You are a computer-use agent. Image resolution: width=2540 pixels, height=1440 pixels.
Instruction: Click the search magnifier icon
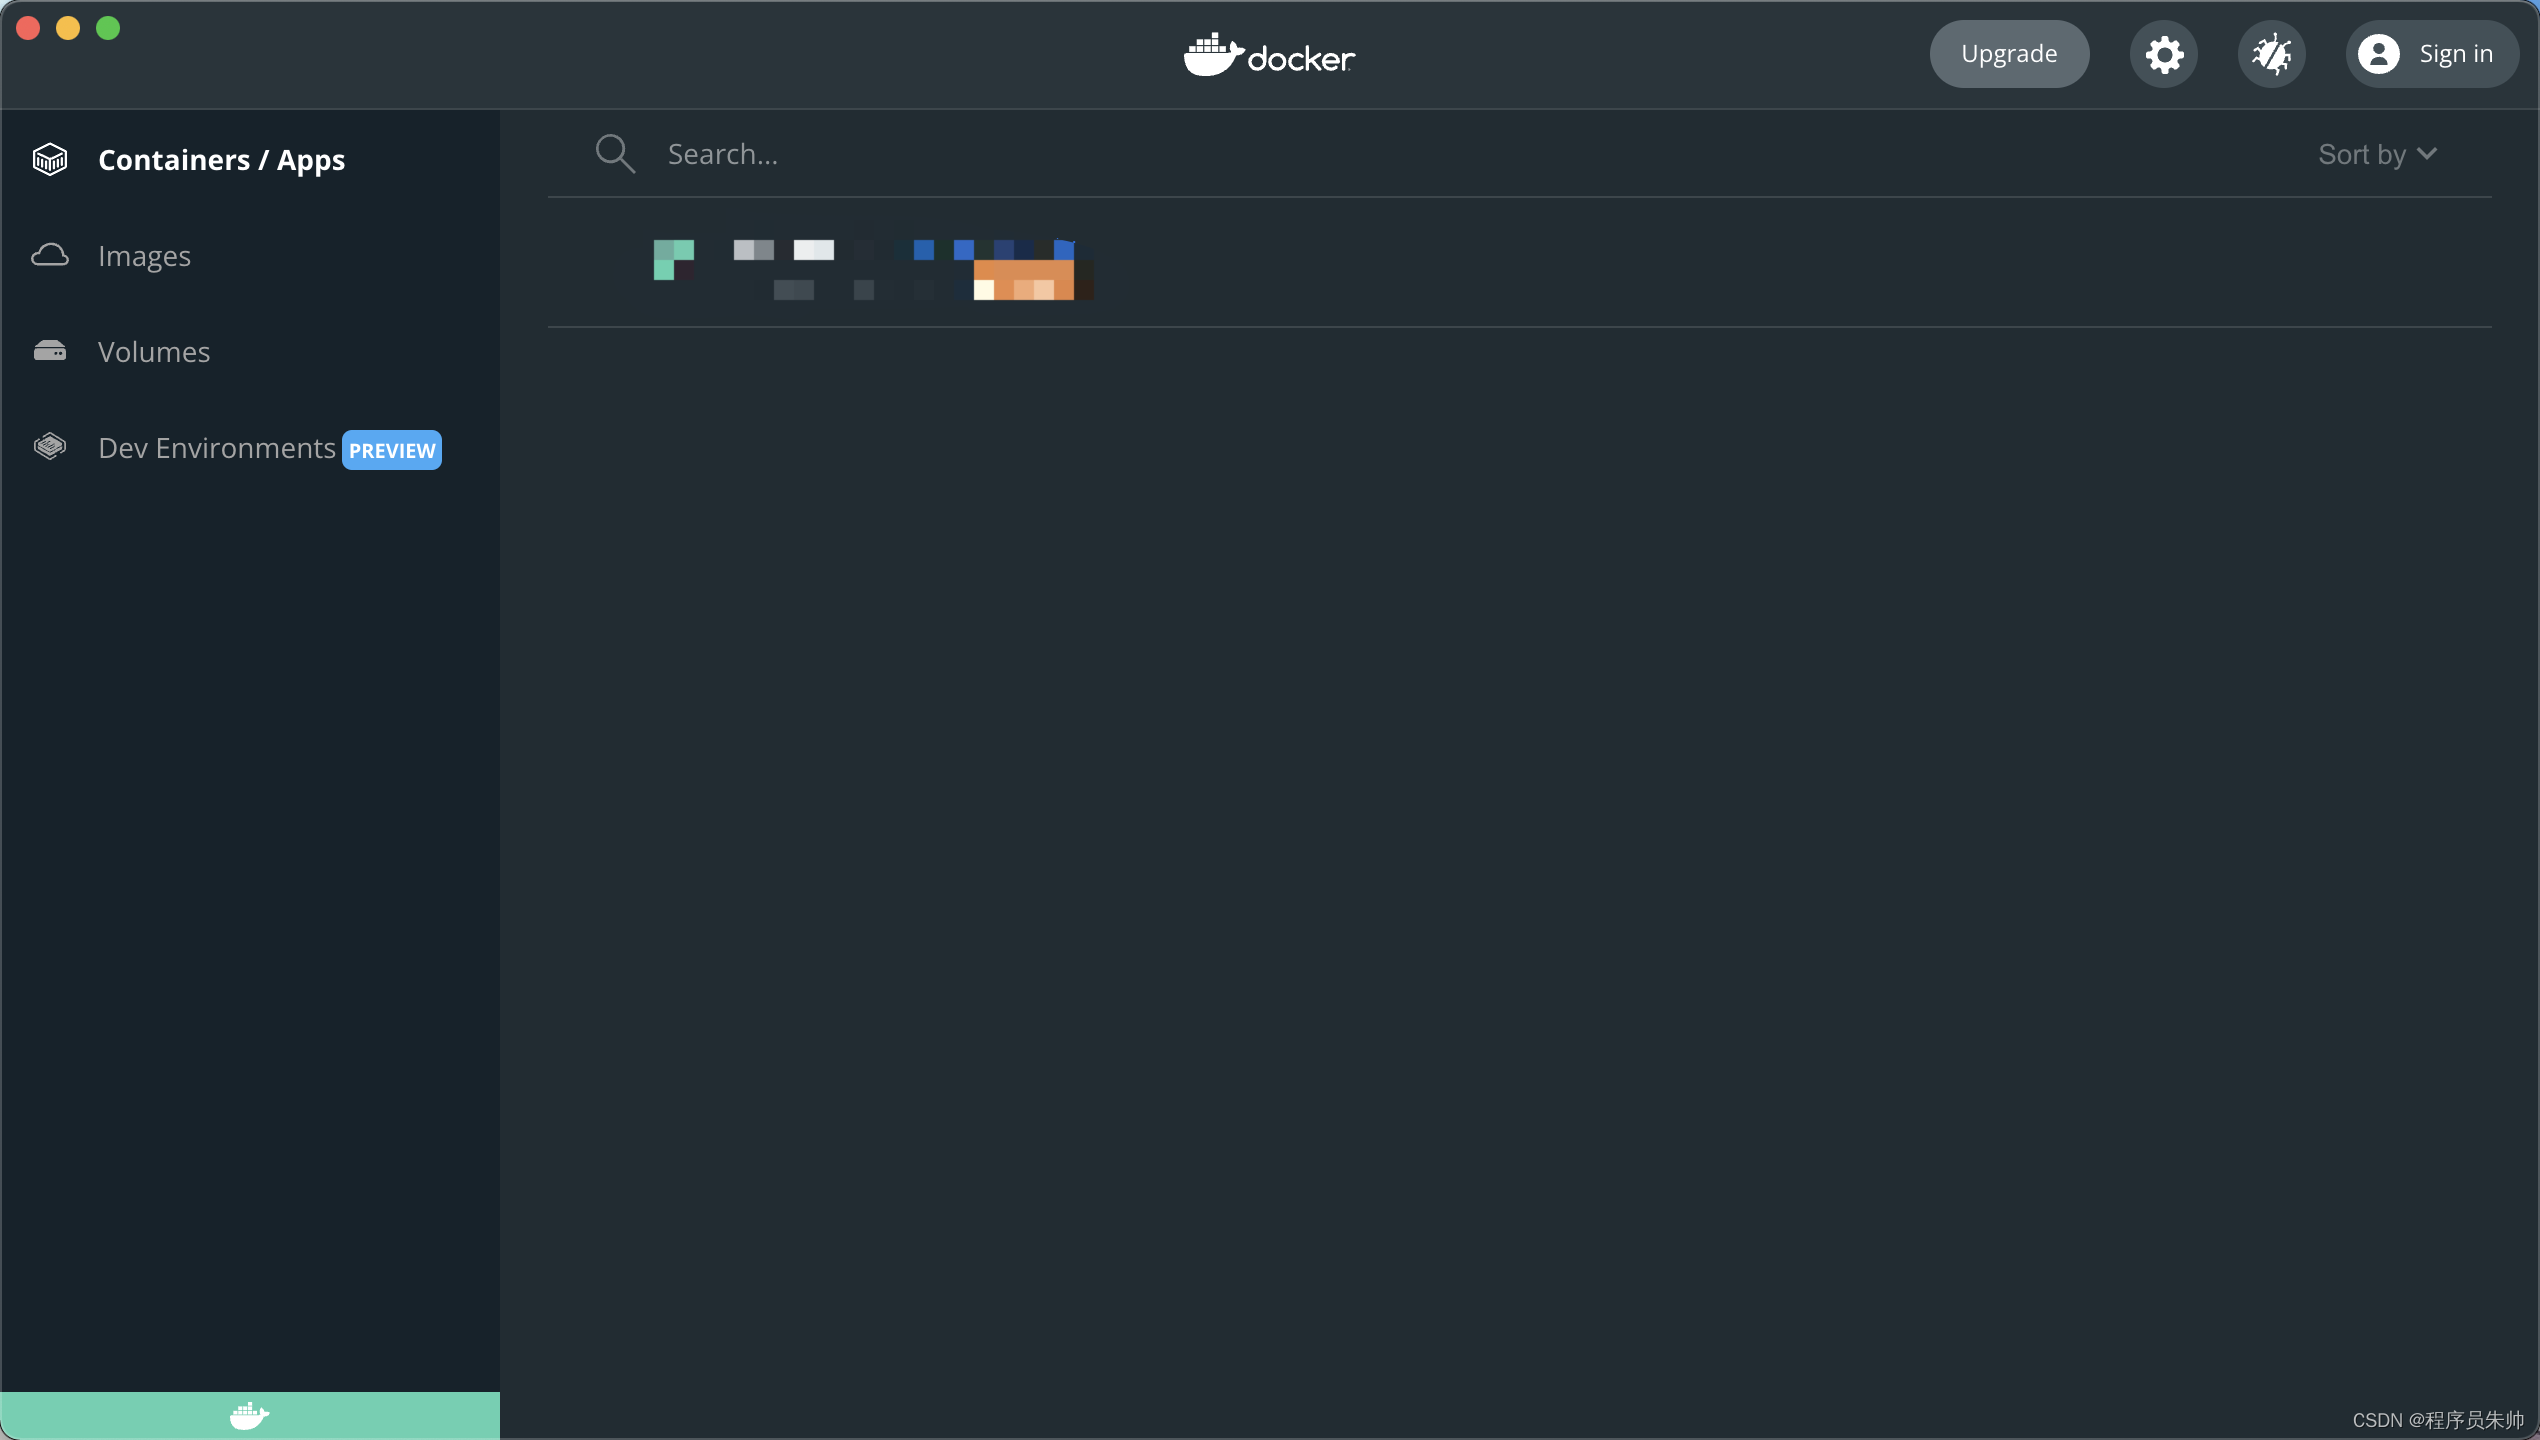tap(615, 154)
